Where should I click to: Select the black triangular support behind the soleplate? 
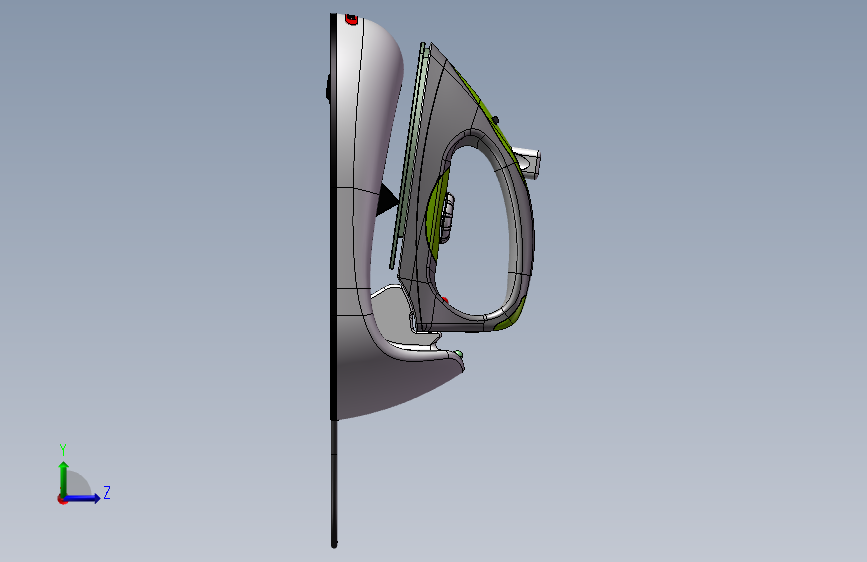coord(387,200)
